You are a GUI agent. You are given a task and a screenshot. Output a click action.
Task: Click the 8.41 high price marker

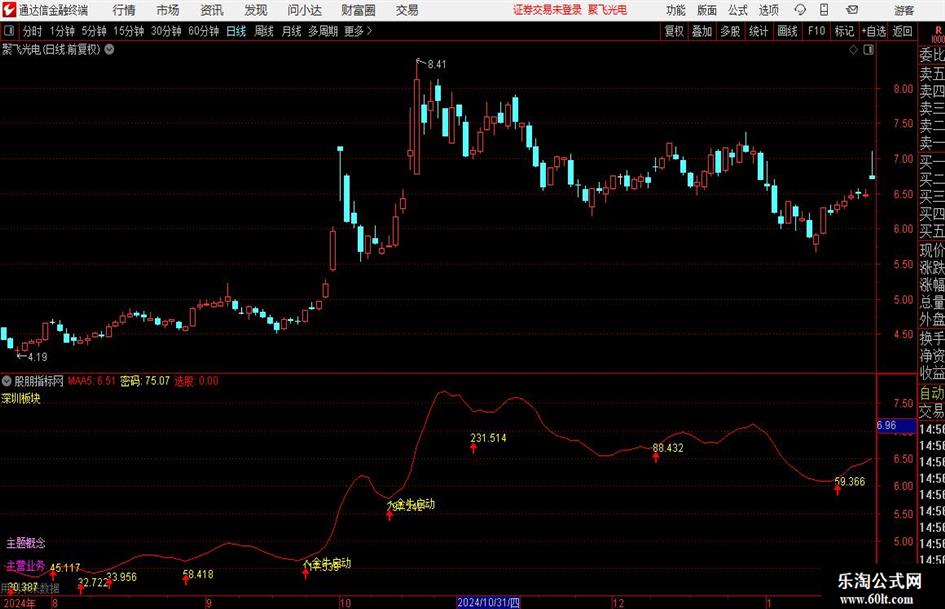[x=437, y=65]
